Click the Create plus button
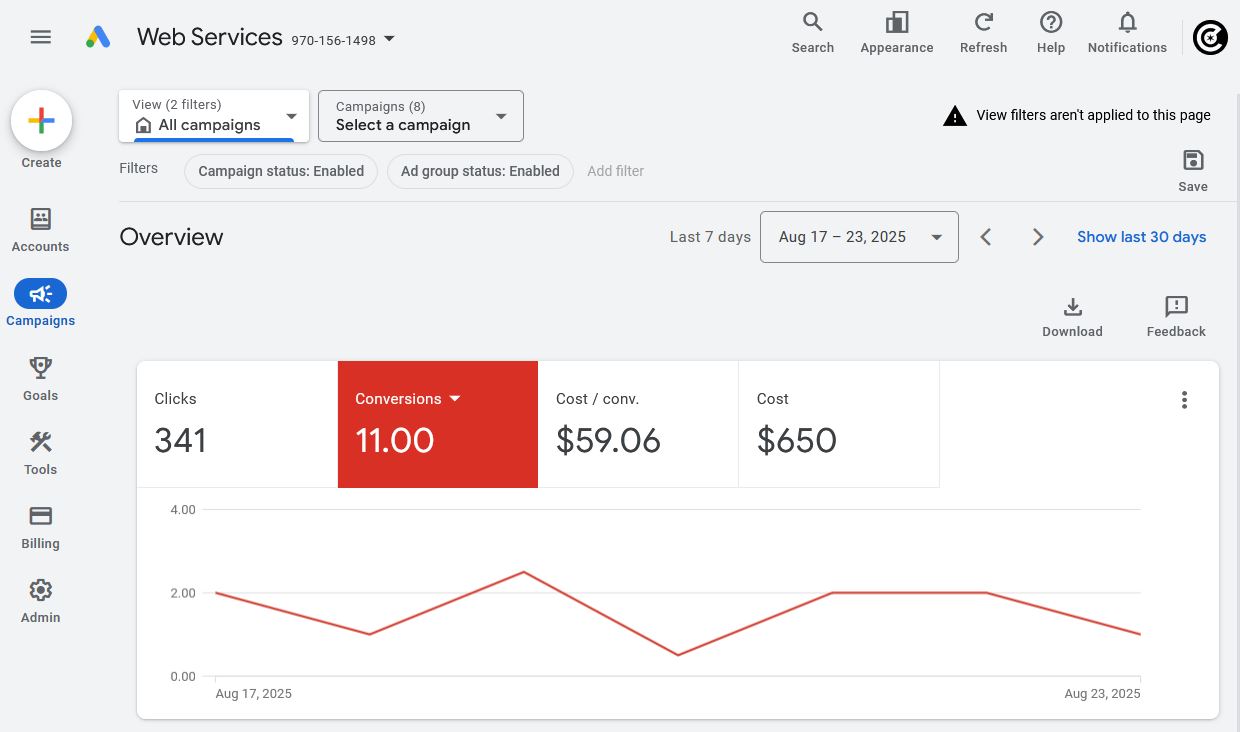1240x732 pixels. [41, 121]
